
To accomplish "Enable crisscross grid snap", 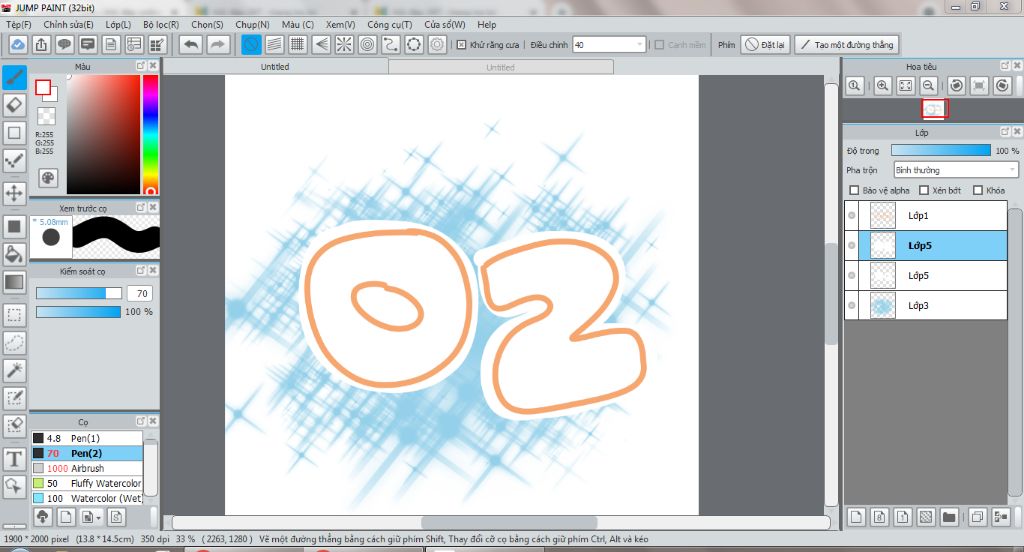I will point(298,44).
